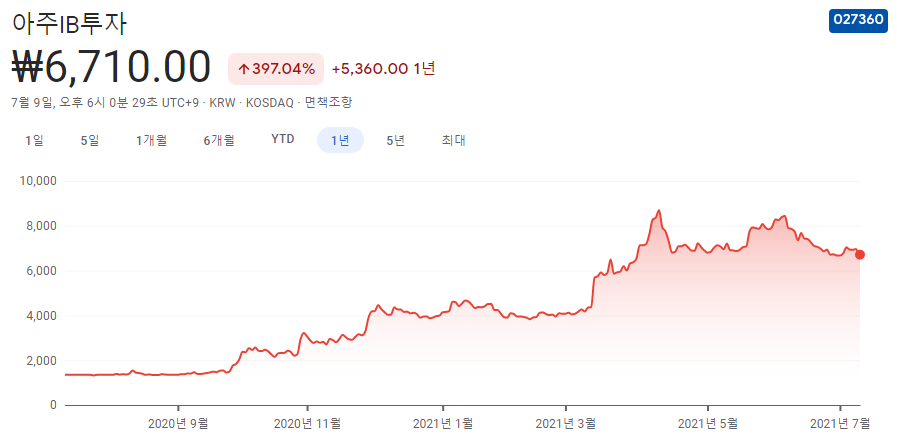Click the 2021년 3월 axis label
The width and height of the screenshot is (897, 444).
point(566,424)
